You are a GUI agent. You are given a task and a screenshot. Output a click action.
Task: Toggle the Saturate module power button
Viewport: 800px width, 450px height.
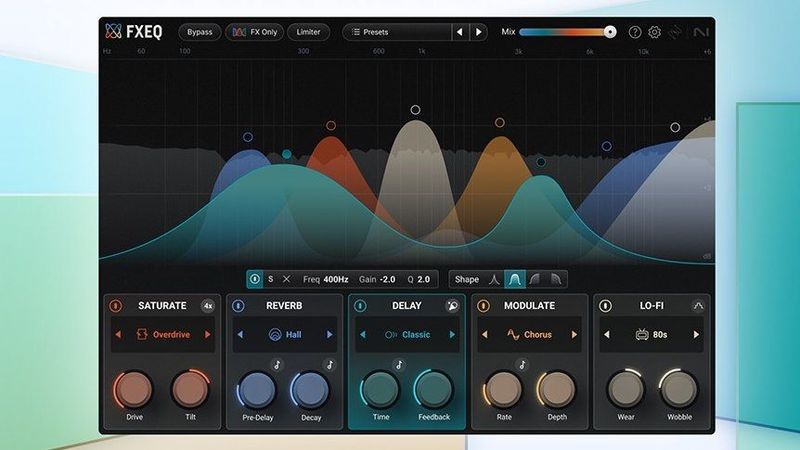click(115, 306)
